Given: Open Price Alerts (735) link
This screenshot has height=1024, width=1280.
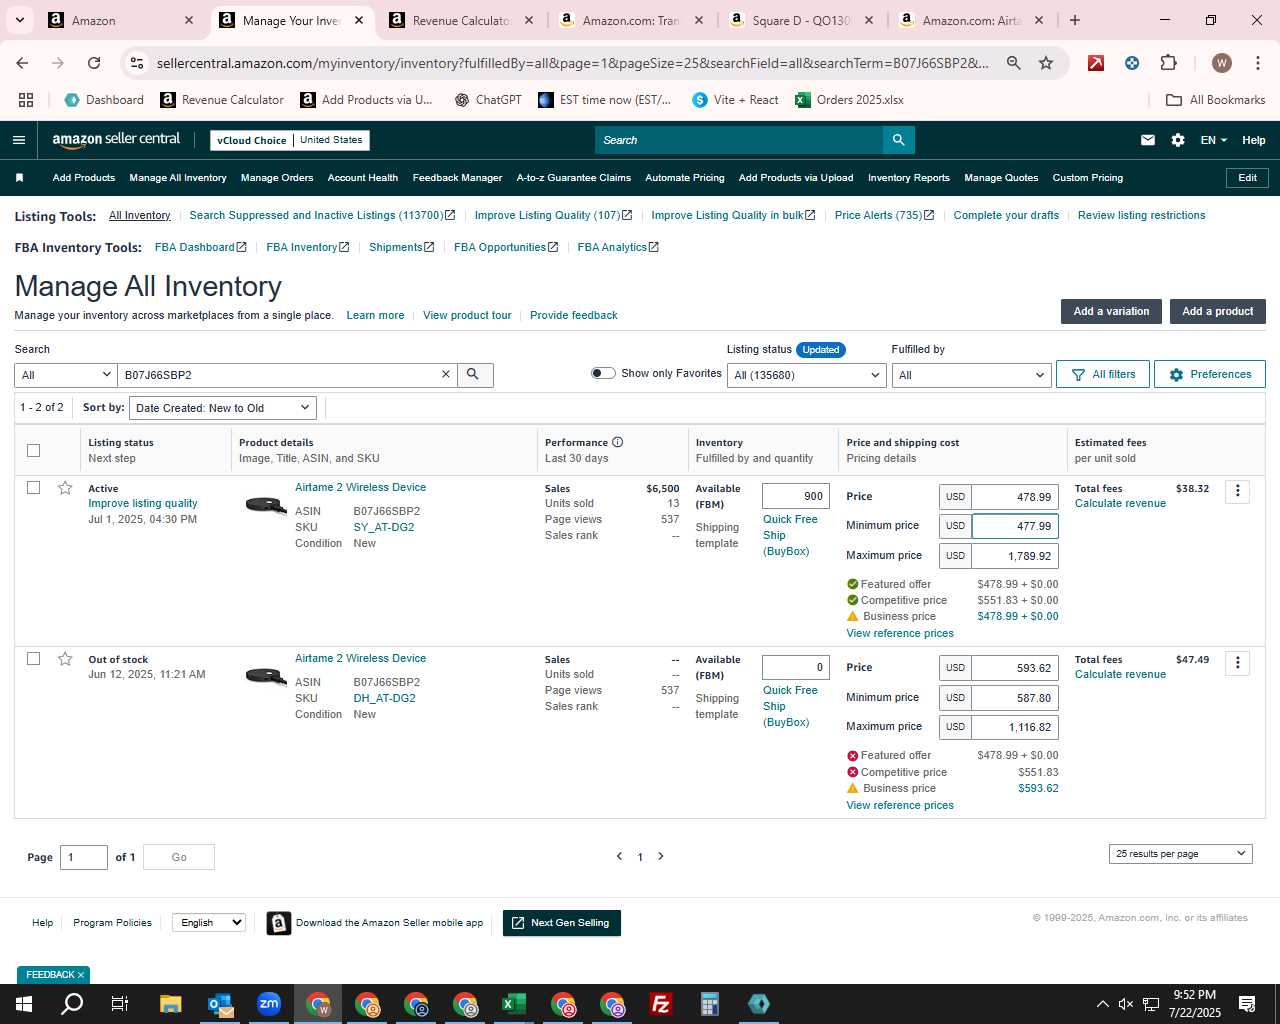Looking at the screenshot, I should [884, 215].
